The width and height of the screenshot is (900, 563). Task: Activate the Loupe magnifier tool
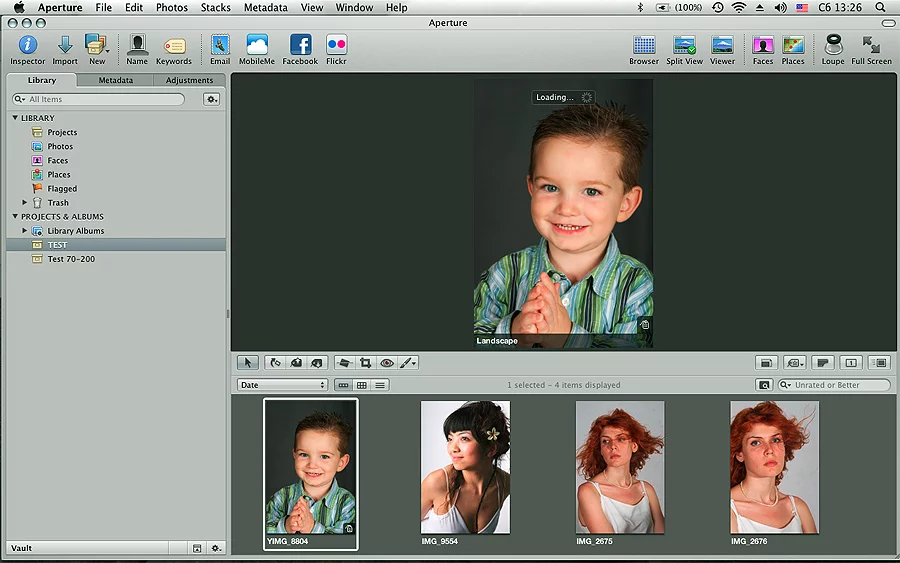pyautogui.click(x=832, y=45)
